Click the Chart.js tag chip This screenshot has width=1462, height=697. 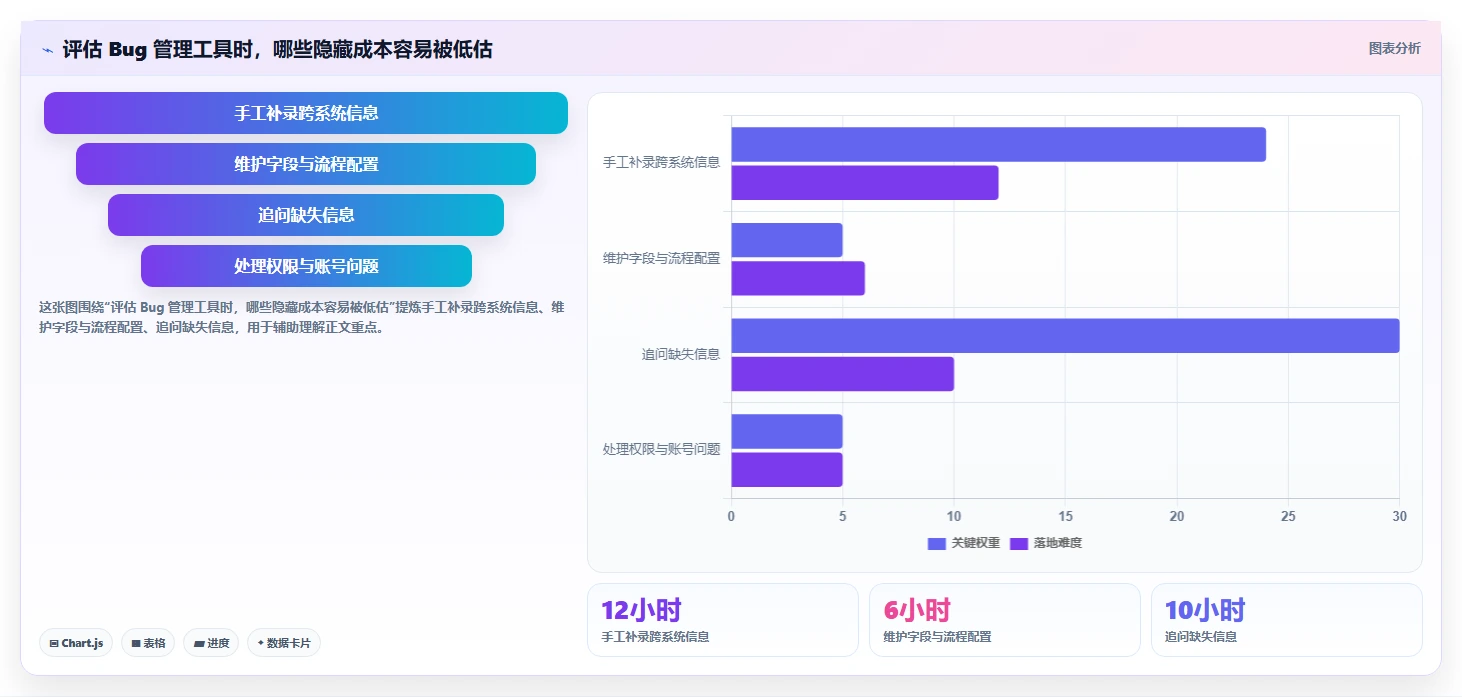point(76,643)
